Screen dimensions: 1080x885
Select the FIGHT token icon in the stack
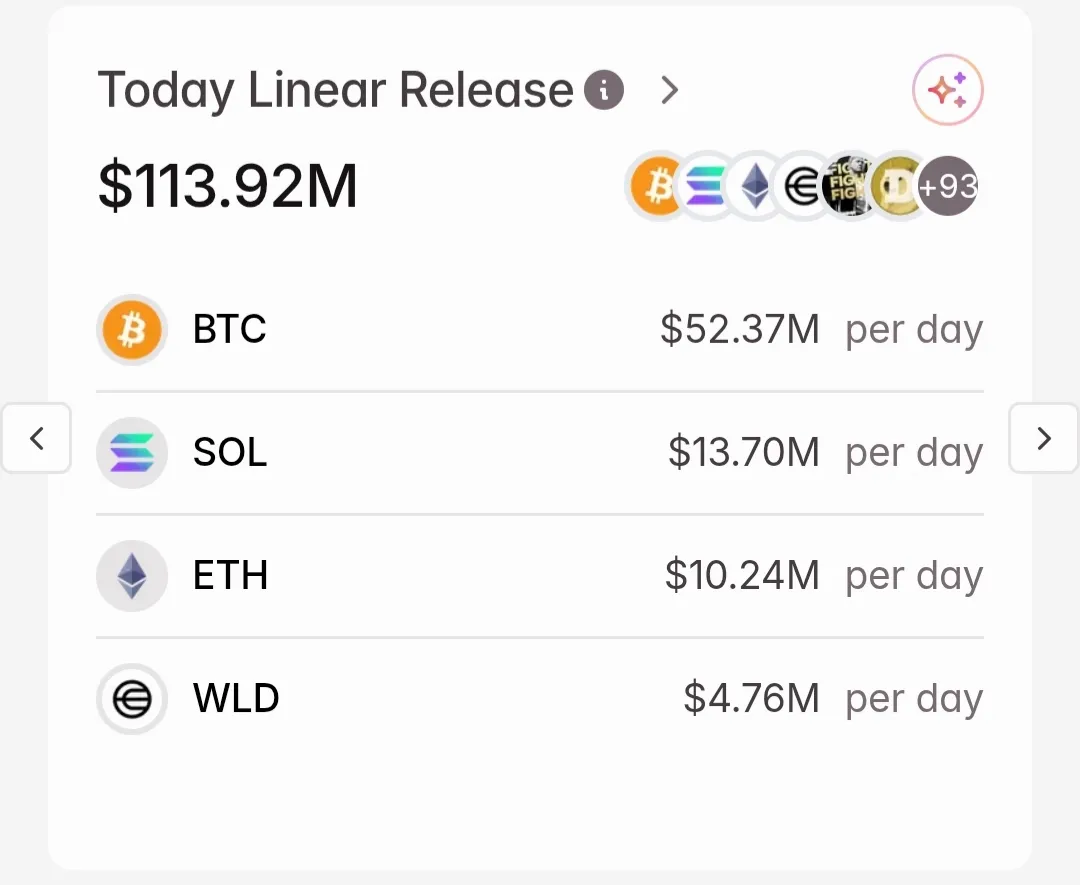click(x=848, y=186)
